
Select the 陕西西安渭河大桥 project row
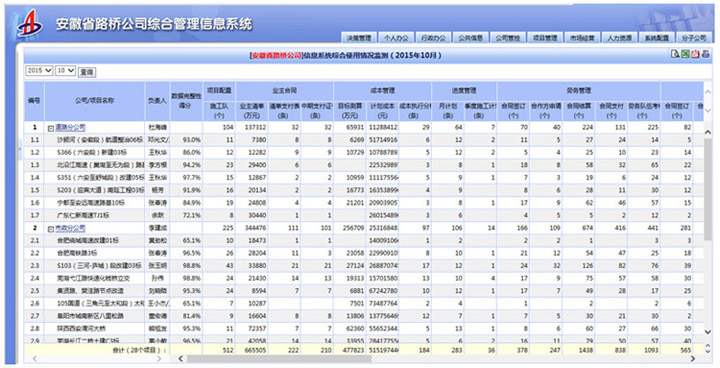pyautogui.click(x=364, y=328)
